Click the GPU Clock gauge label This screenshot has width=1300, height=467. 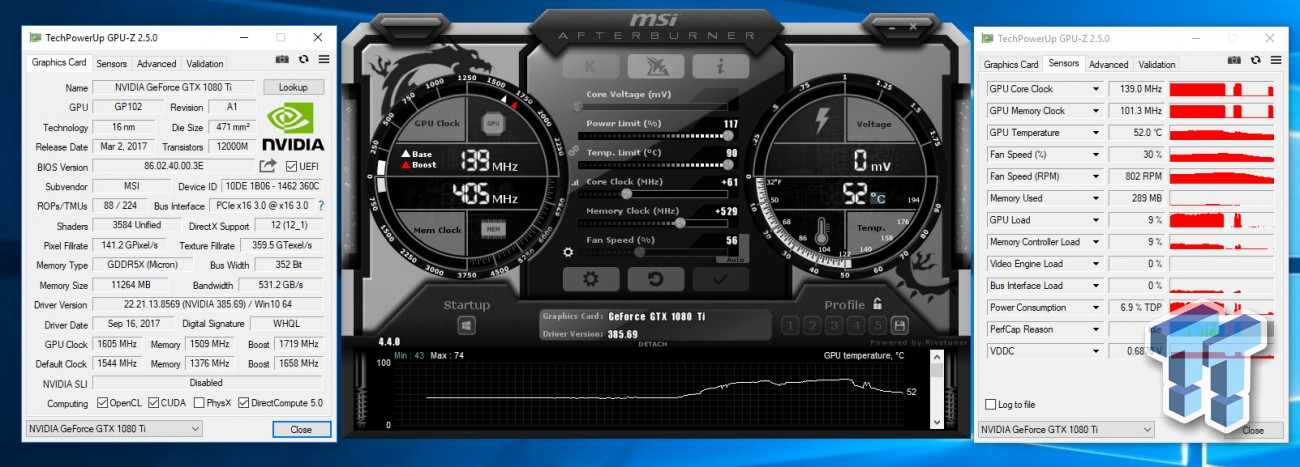436,124
